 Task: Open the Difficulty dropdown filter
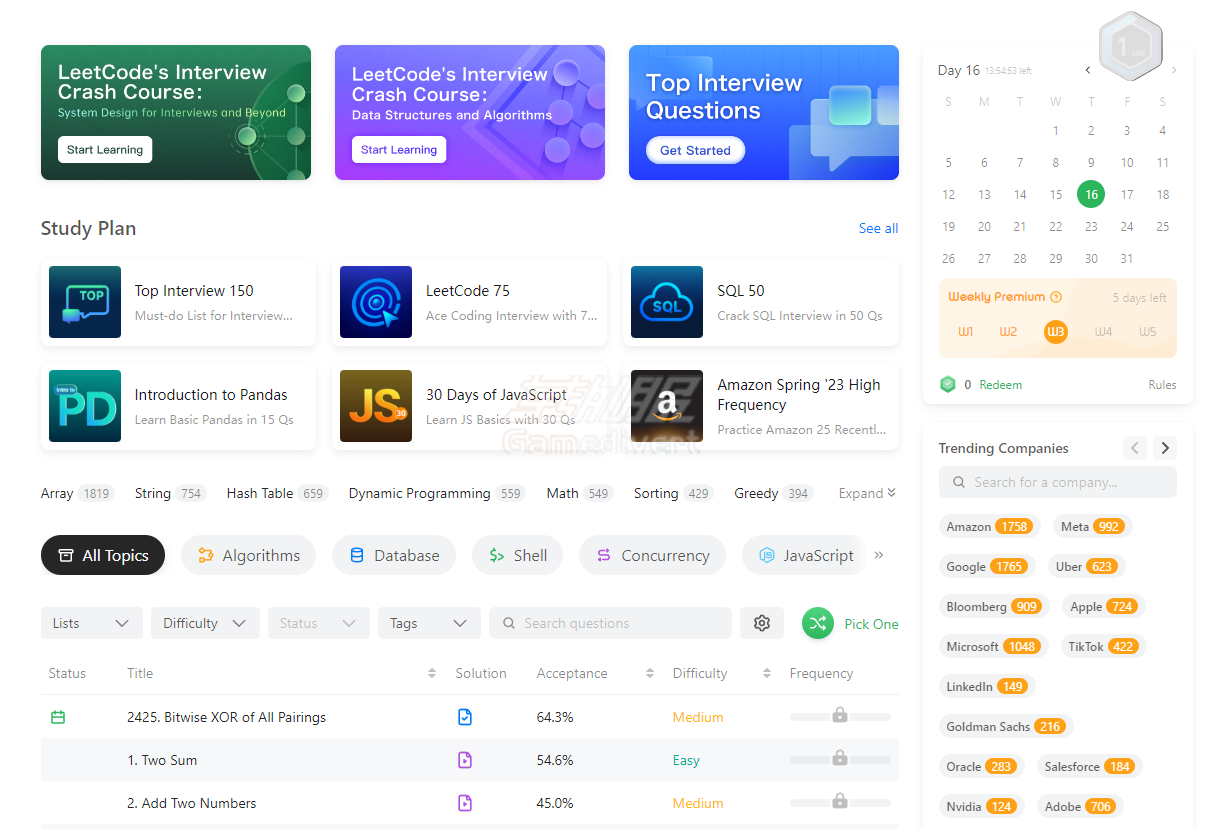tap(205, 623)
